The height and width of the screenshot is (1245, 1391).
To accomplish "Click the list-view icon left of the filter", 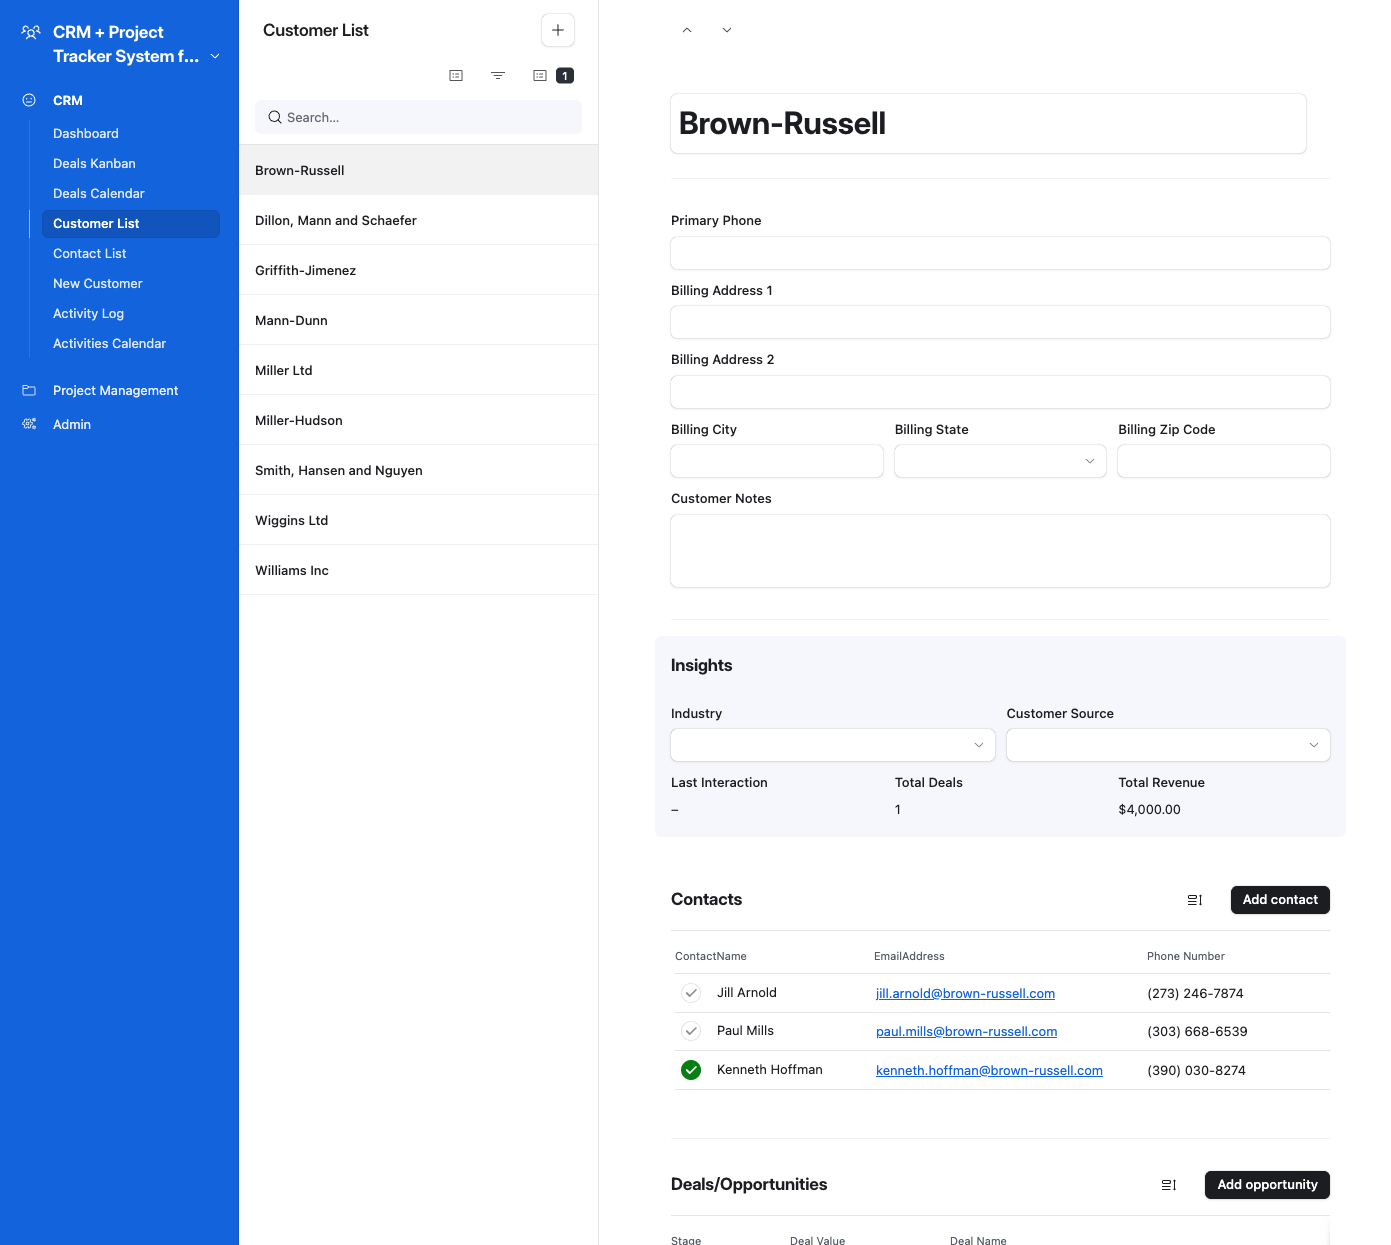I will (x=456, y=75).
